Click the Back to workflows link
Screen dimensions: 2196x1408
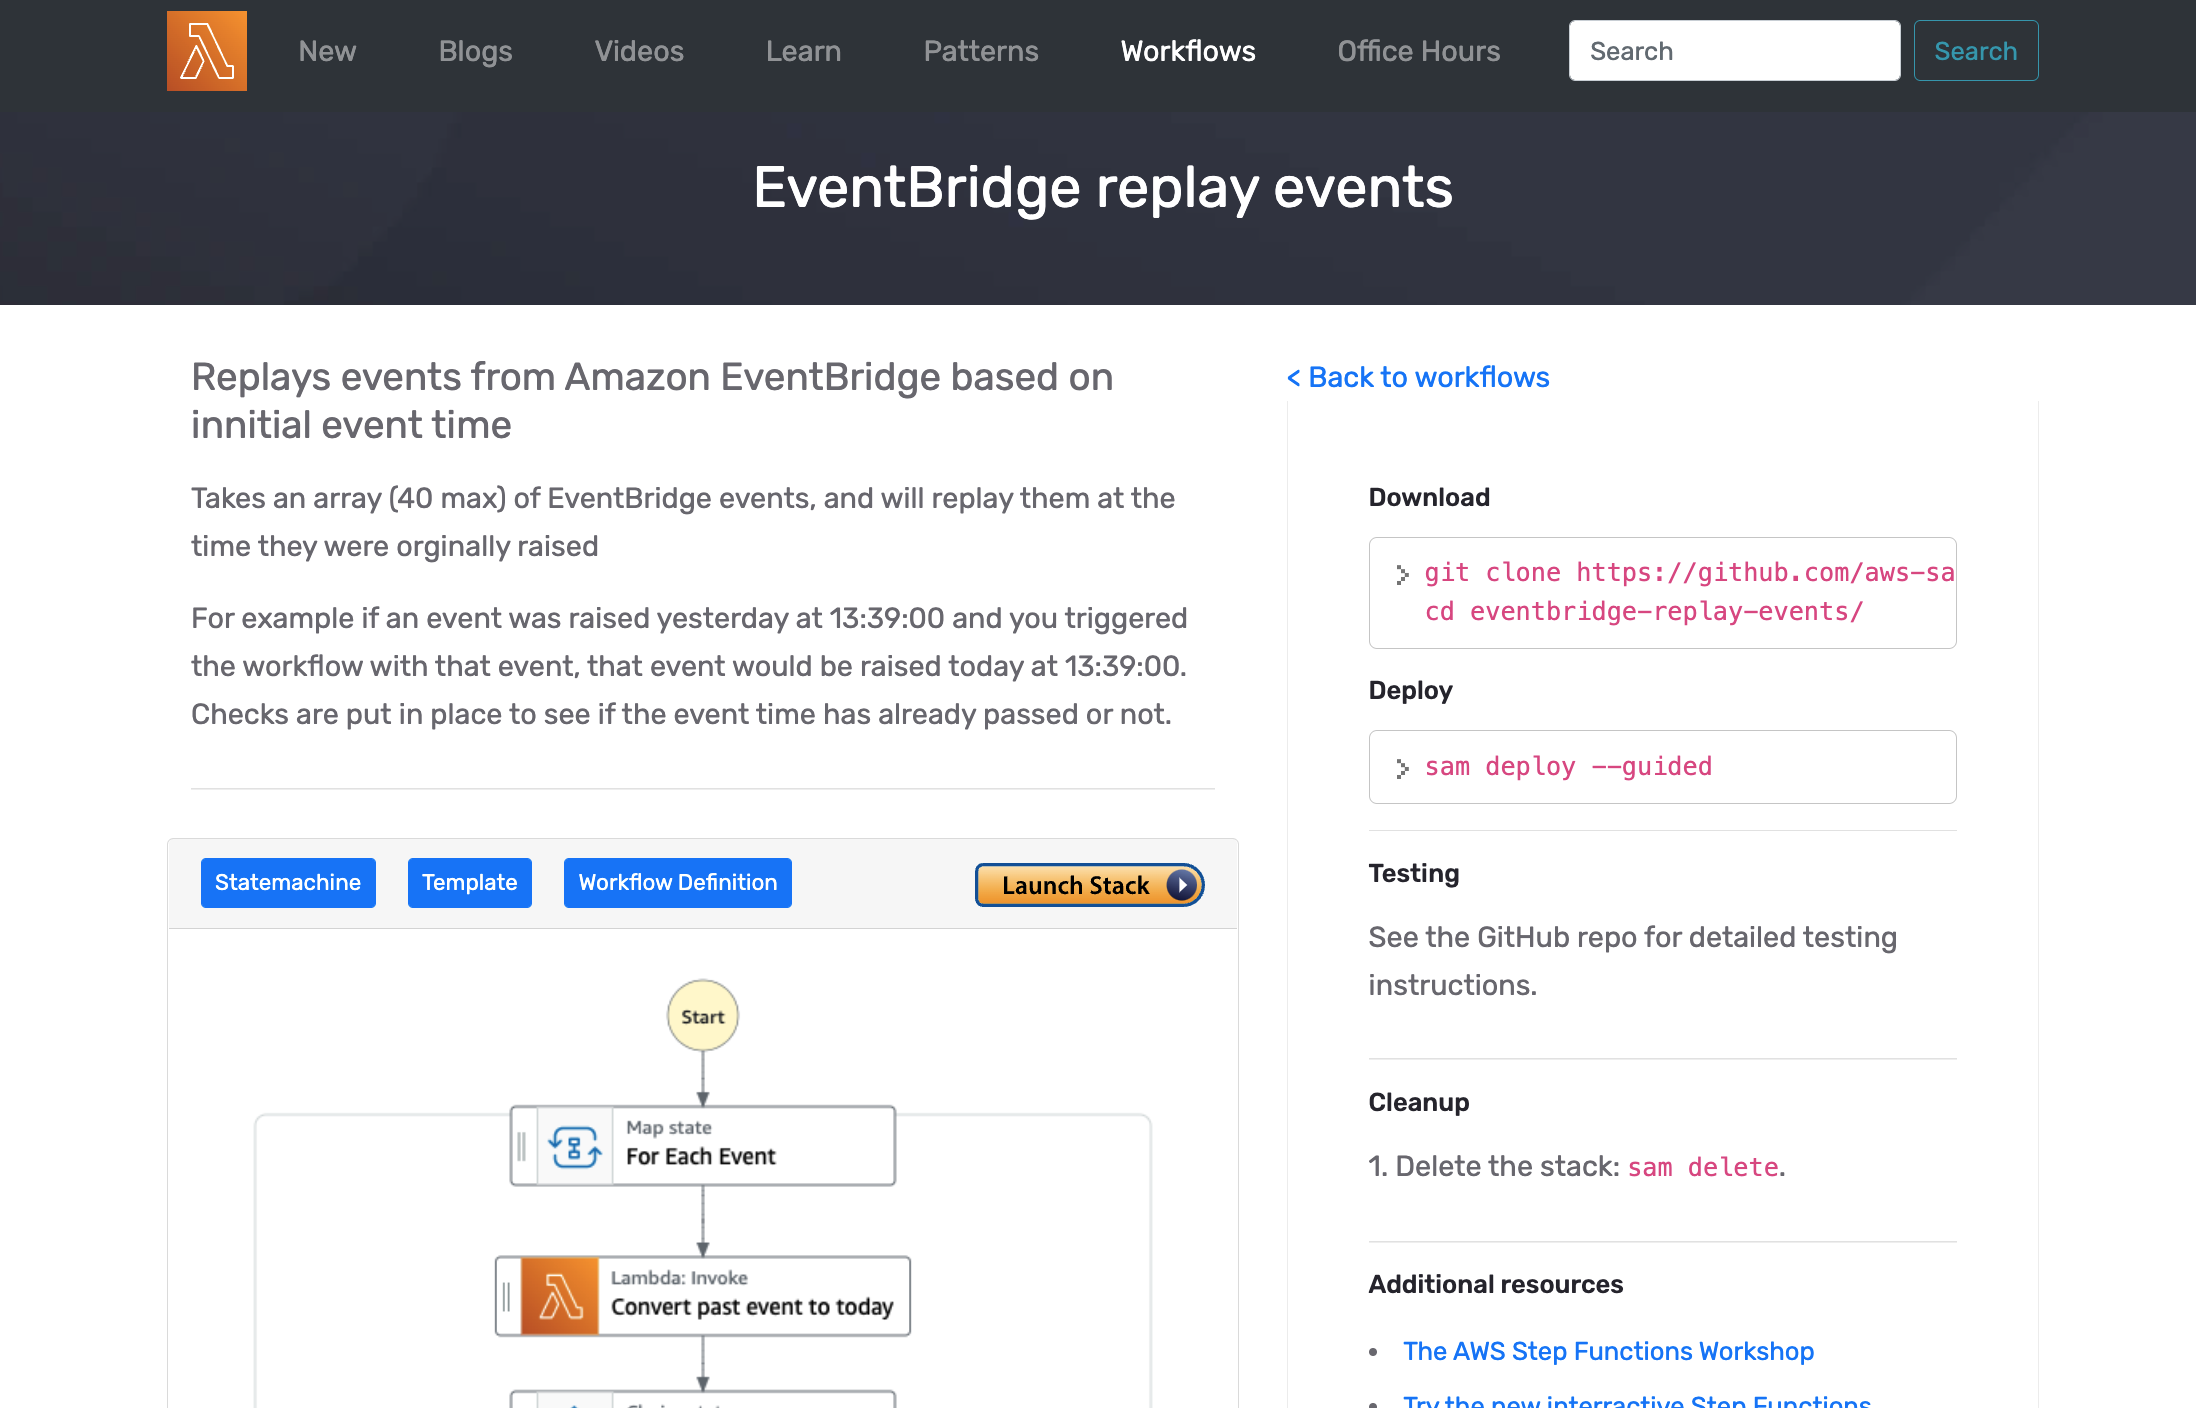tap(1420, 378)
